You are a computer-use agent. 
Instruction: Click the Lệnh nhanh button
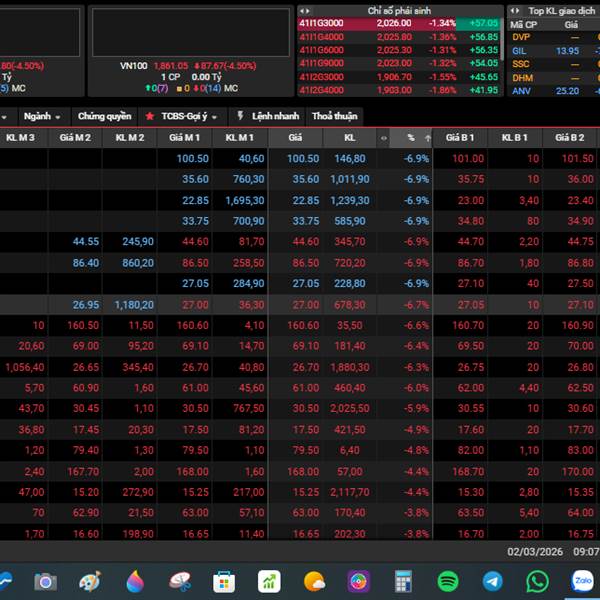click(273, 116)
